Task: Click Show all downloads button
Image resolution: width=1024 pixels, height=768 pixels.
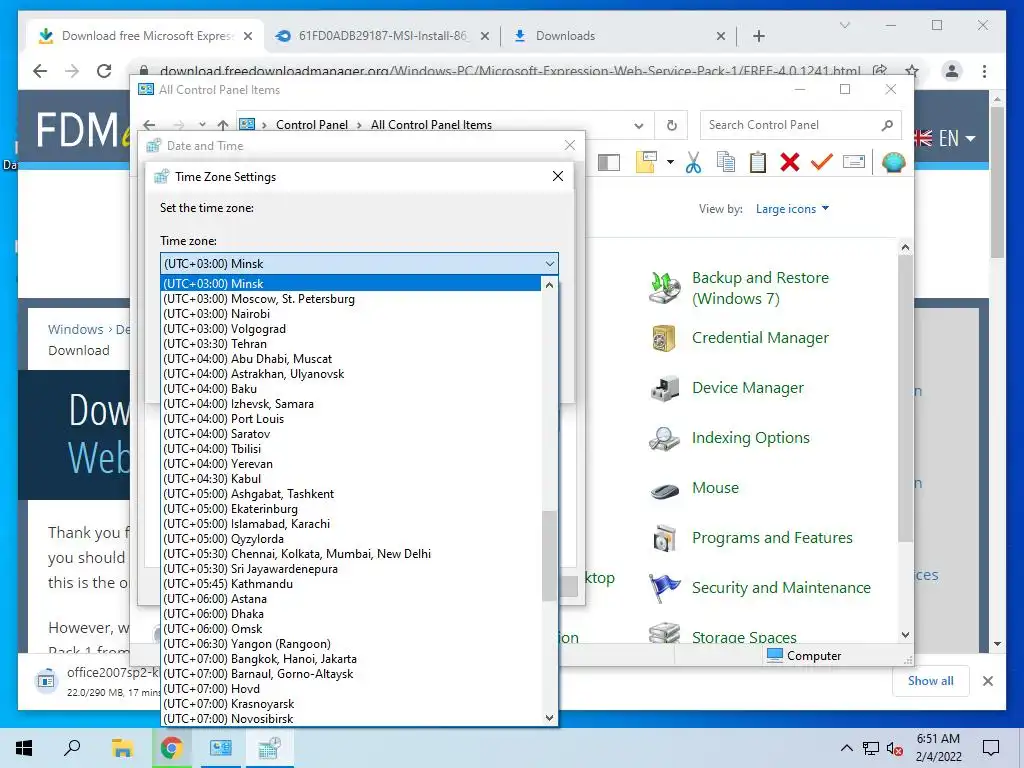Action: pyautogui.click(x=930, y=681)
